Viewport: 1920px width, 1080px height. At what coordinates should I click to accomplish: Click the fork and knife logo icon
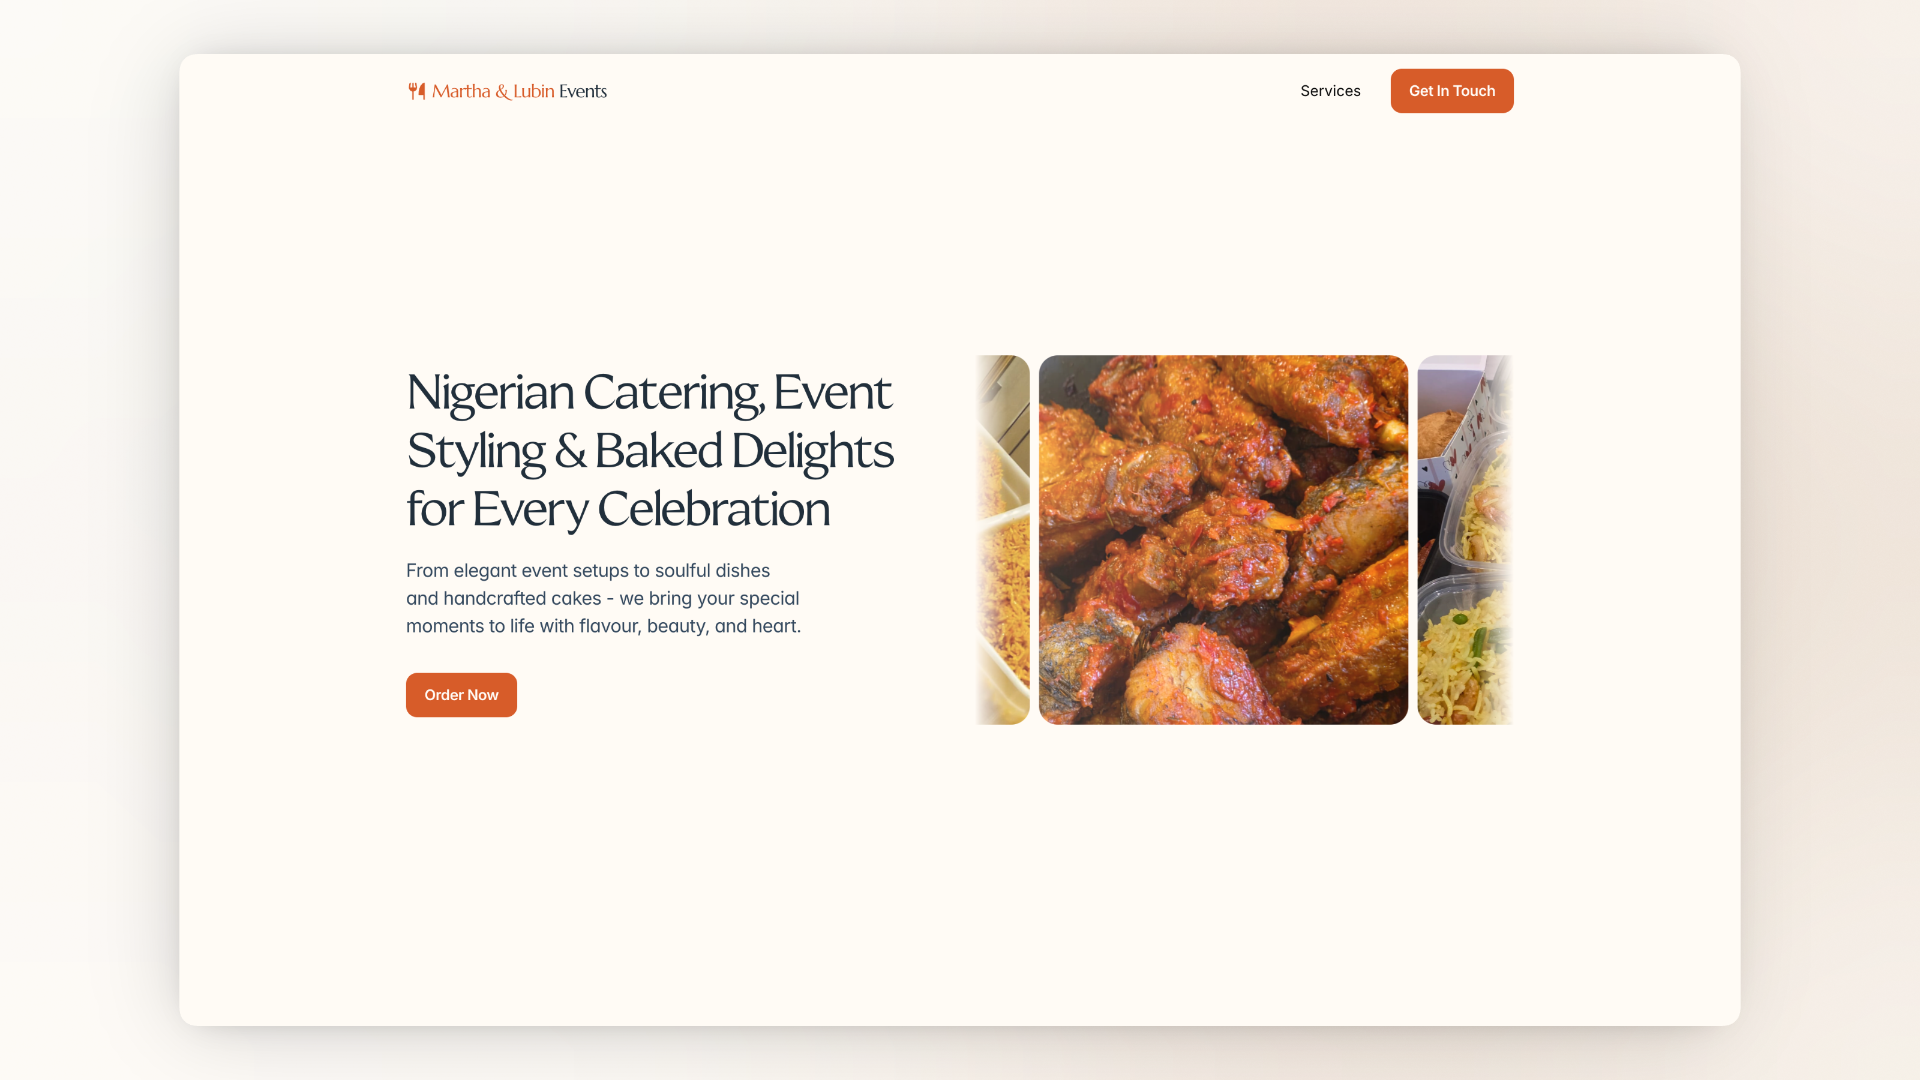click(417, 91)
